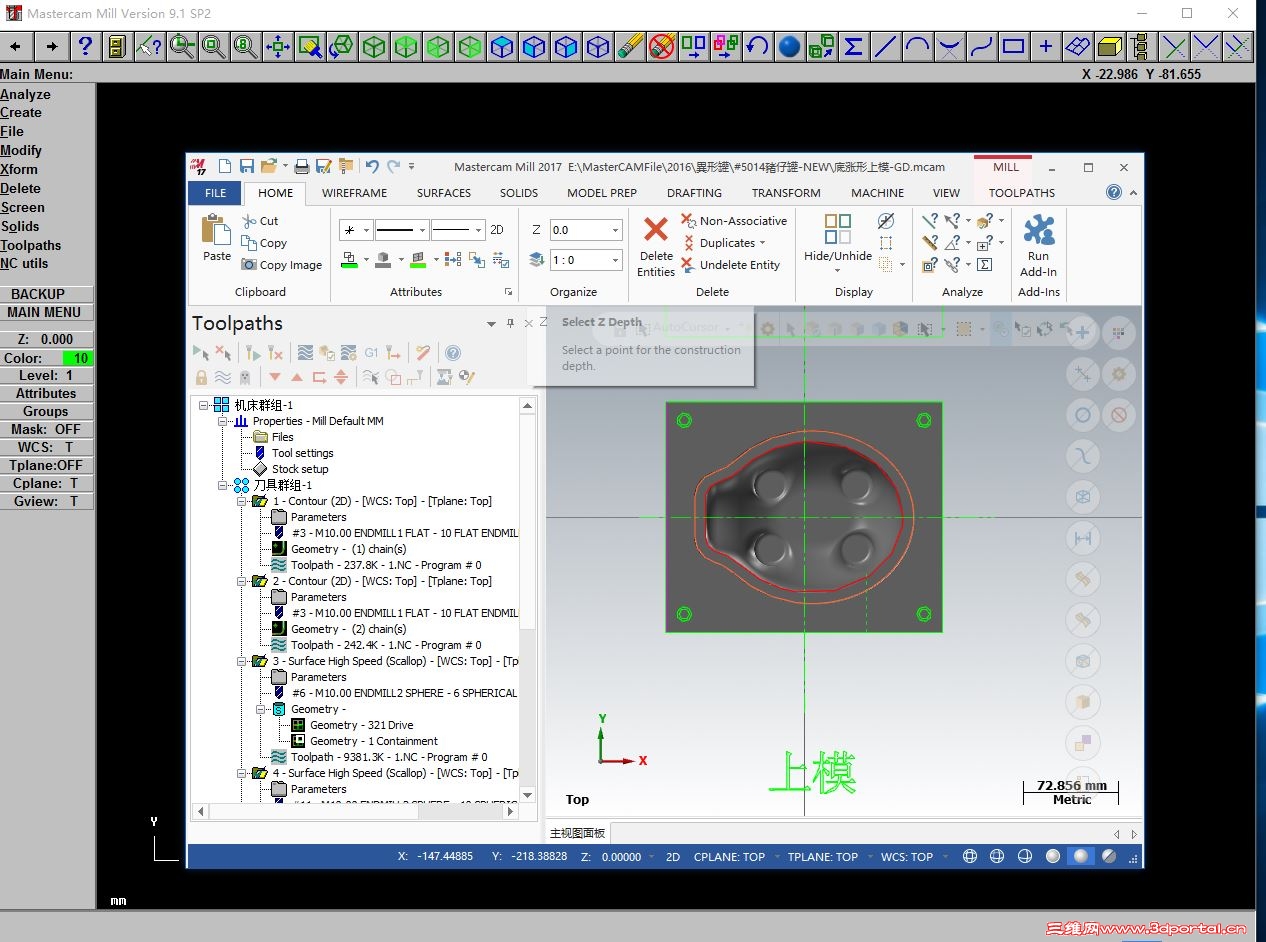Click the green Color 10 swatch
Screen dimensions: 1266x942
click(78, 358)
